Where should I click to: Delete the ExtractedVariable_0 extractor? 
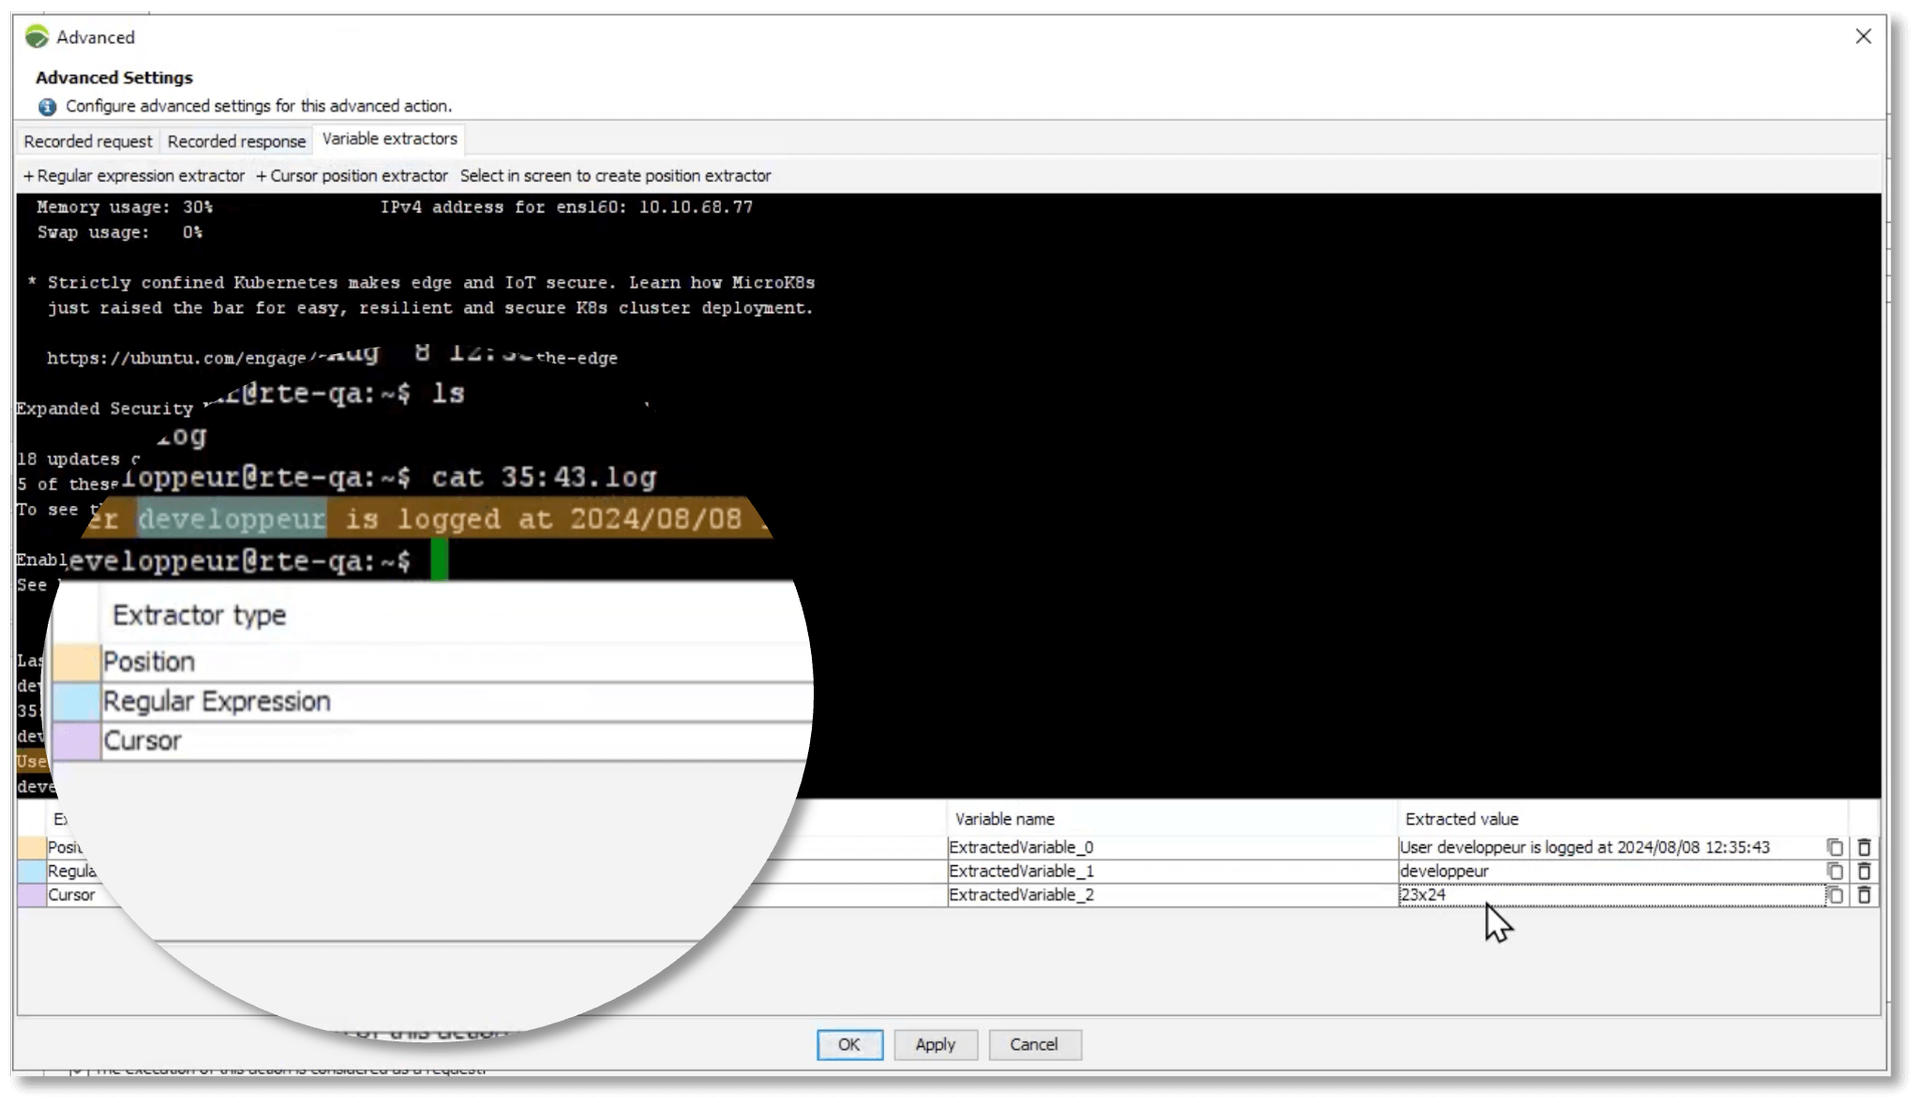coord(1865,847)
